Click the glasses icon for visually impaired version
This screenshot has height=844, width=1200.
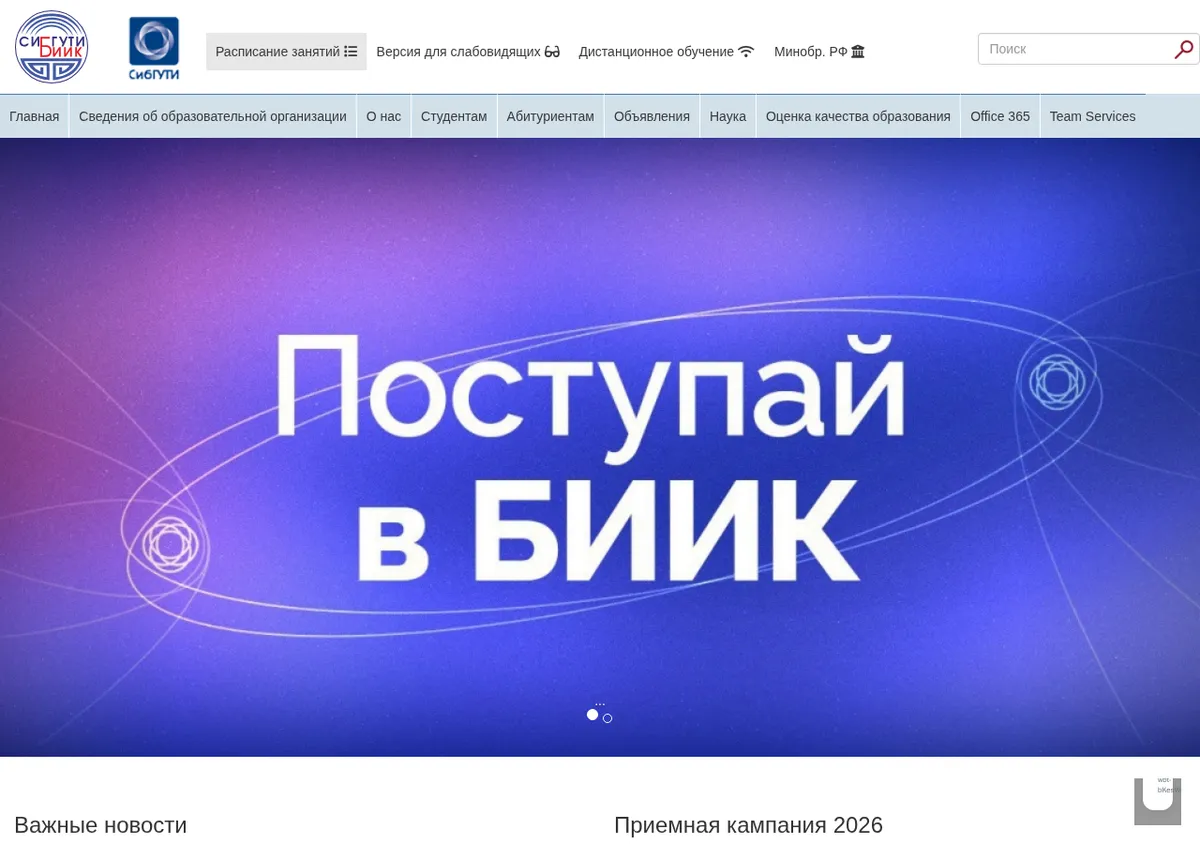point(552,52)
